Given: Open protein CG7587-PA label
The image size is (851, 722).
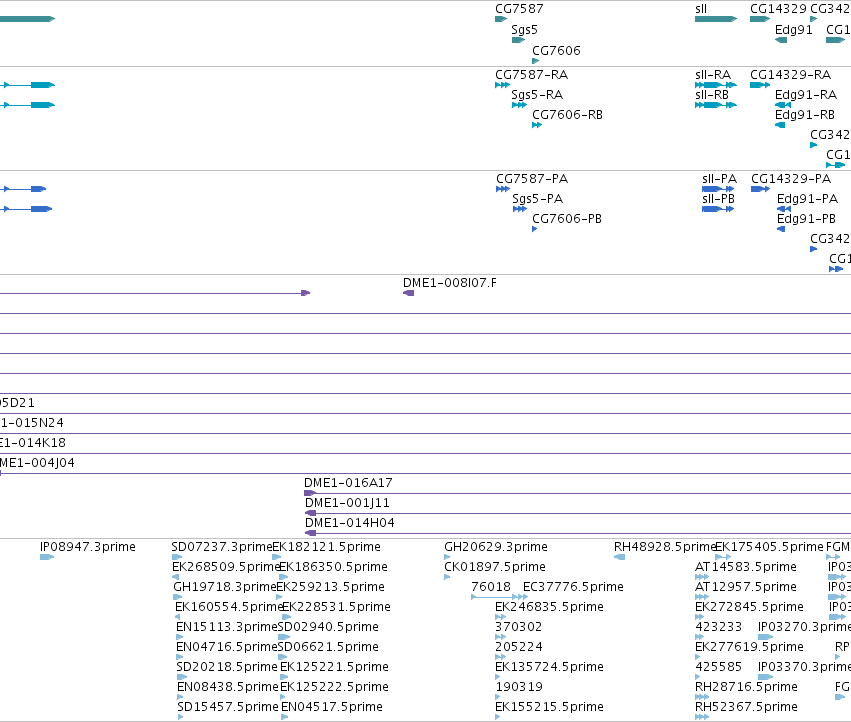Looking at the screenshot, I should pyautogui.click(x=532, y=179).
